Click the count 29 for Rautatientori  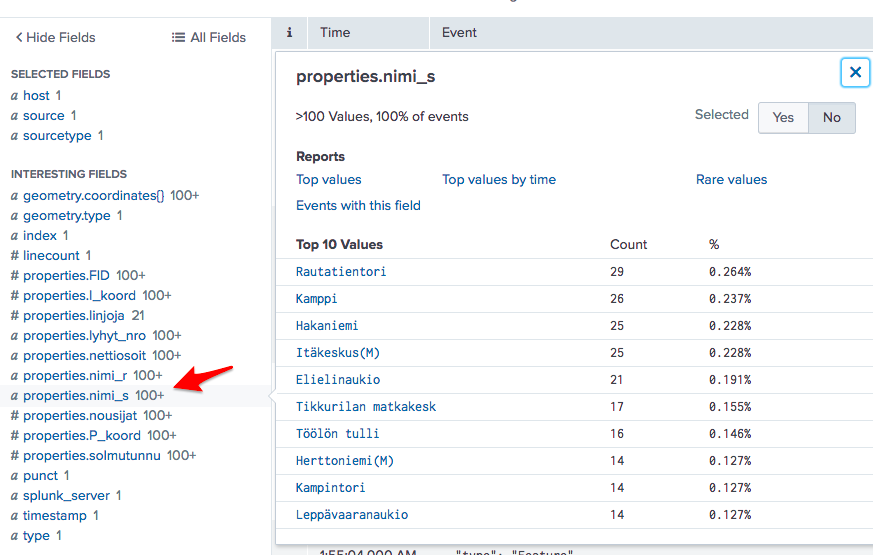click(x=617, y=272)
